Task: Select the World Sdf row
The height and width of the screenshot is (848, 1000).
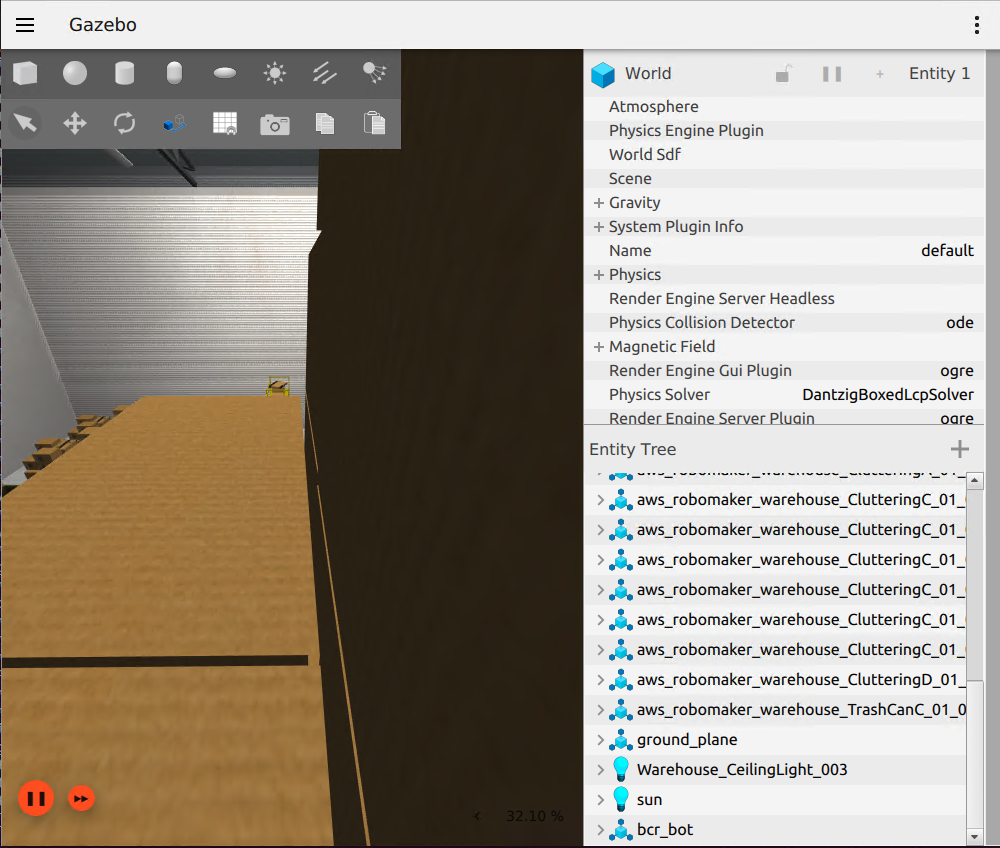Action: (784, 155)
